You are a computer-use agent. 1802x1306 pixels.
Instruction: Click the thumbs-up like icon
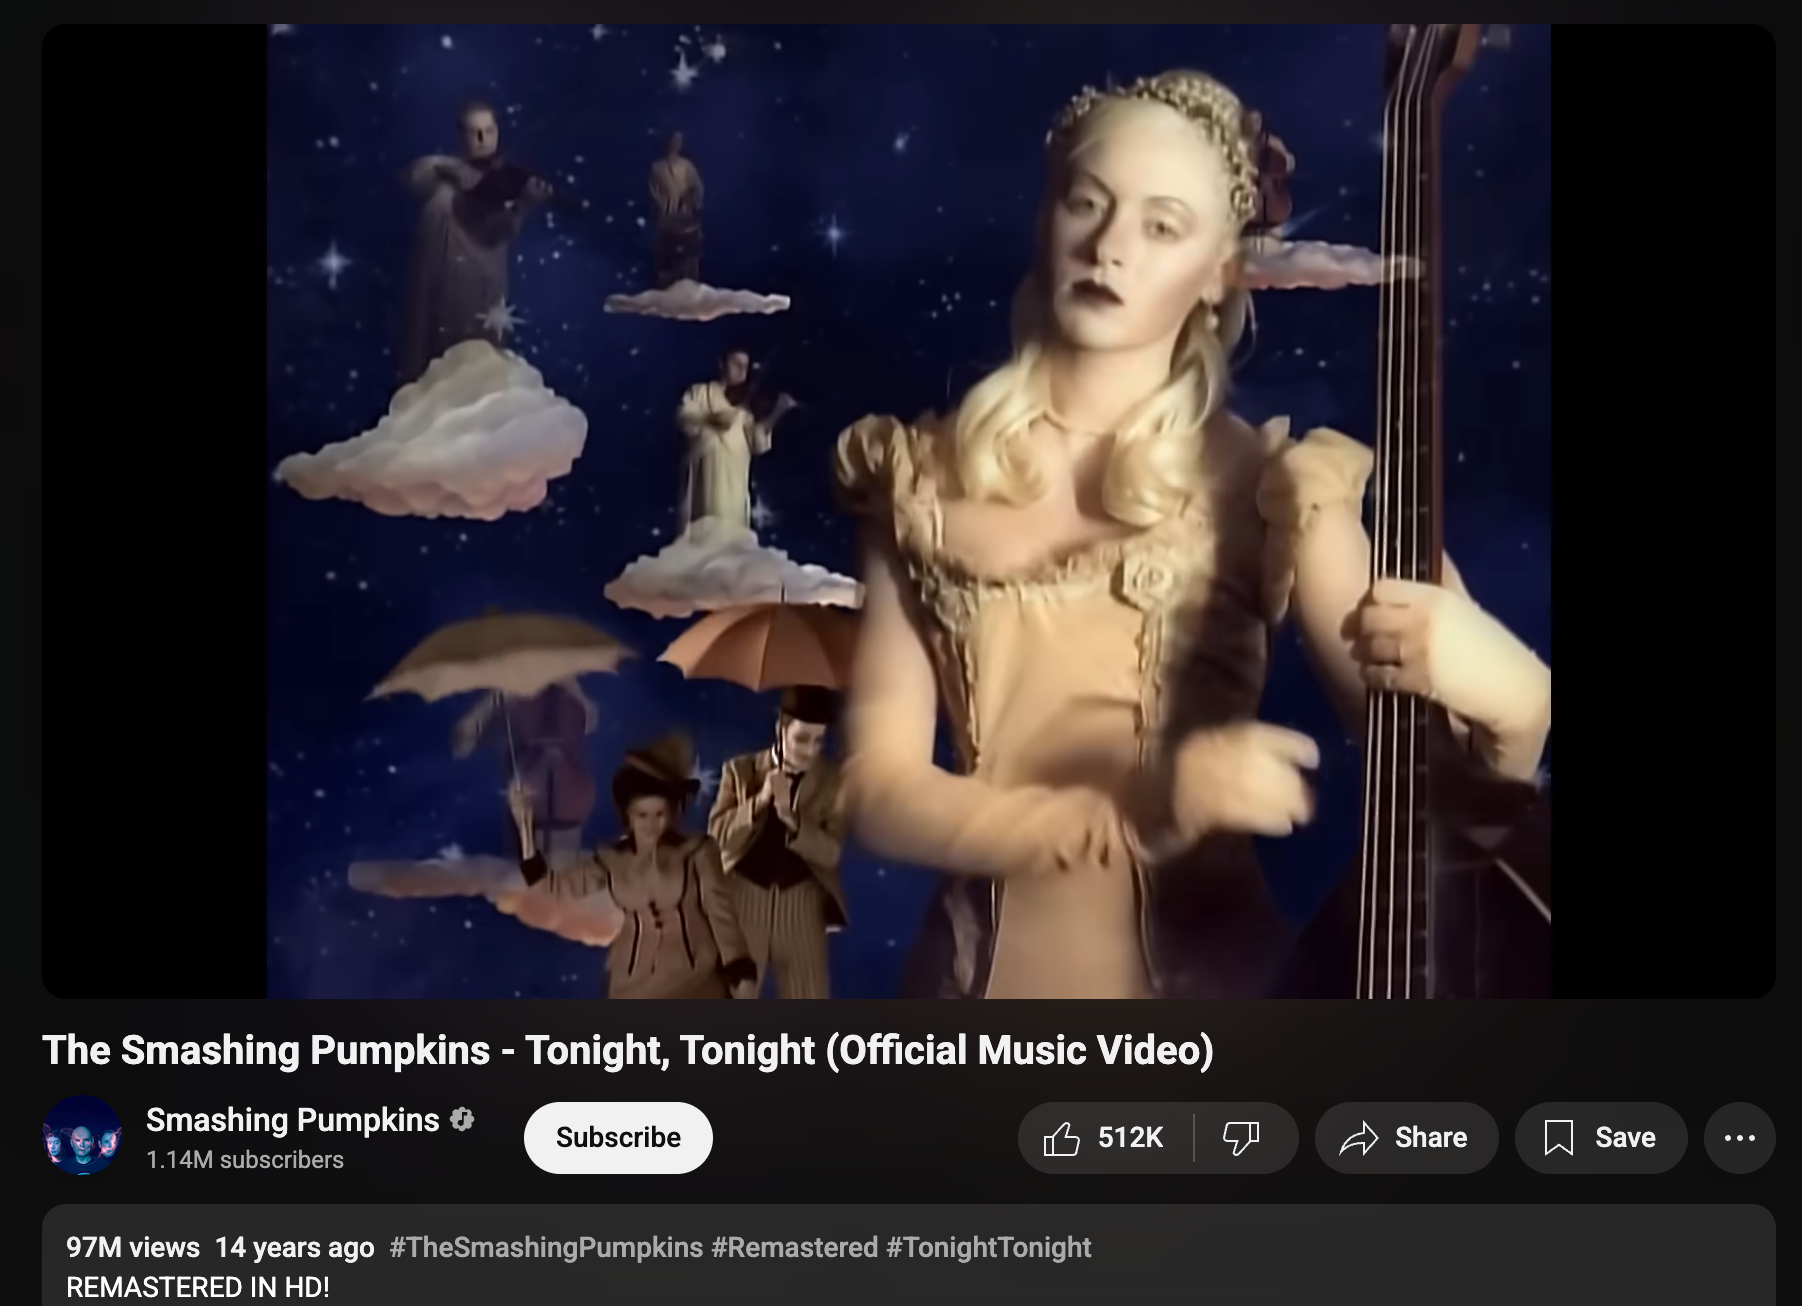[x=1061, y=1138]
